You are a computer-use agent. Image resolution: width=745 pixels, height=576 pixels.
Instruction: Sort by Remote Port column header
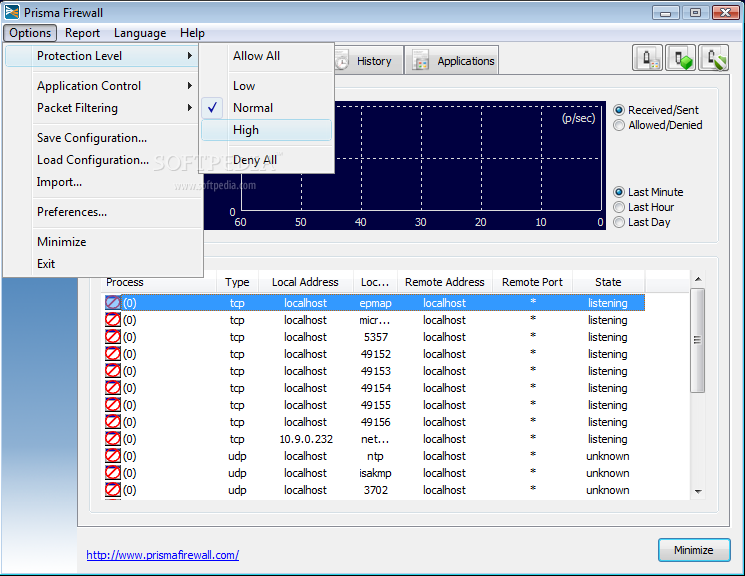[x=532, y=282]
